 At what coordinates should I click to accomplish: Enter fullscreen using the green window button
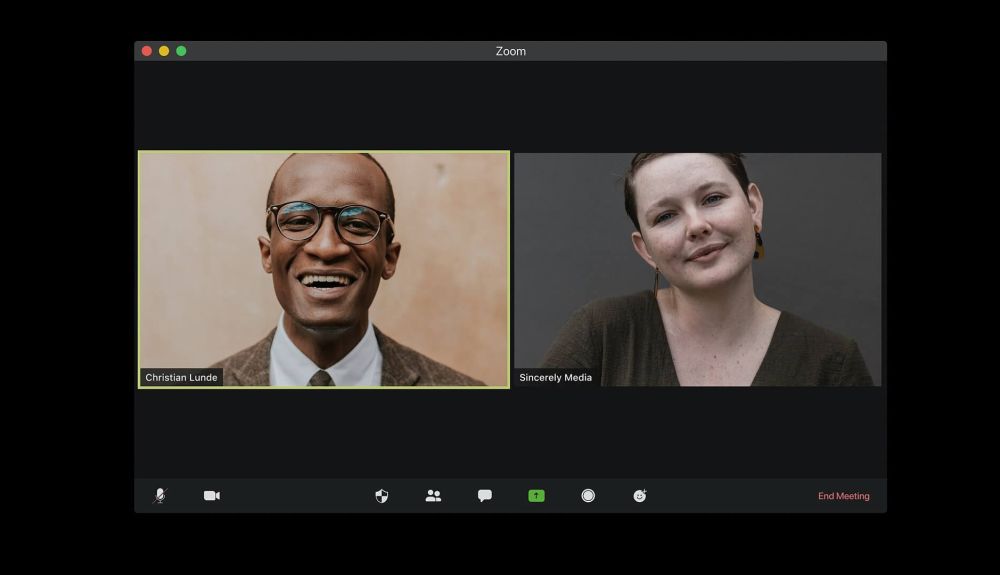click(181, 51)
